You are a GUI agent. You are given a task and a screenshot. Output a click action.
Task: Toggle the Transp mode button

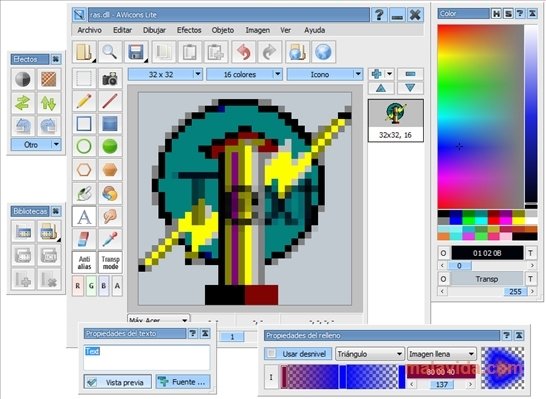coord(110,263)
